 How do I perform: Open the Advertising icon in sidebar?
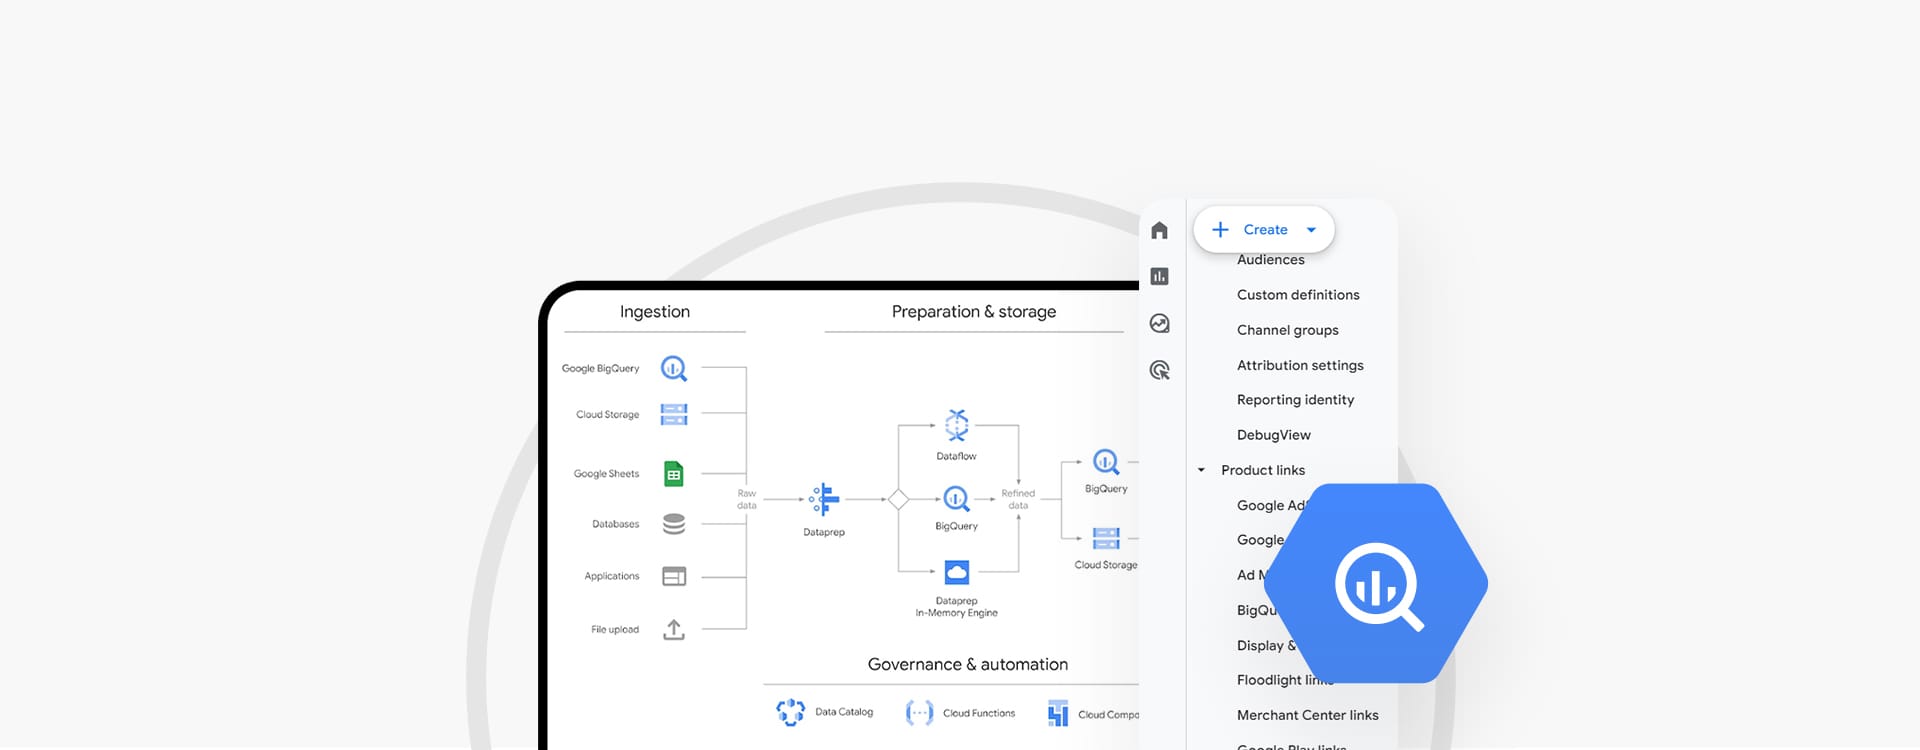click(x=1159, y=370)
